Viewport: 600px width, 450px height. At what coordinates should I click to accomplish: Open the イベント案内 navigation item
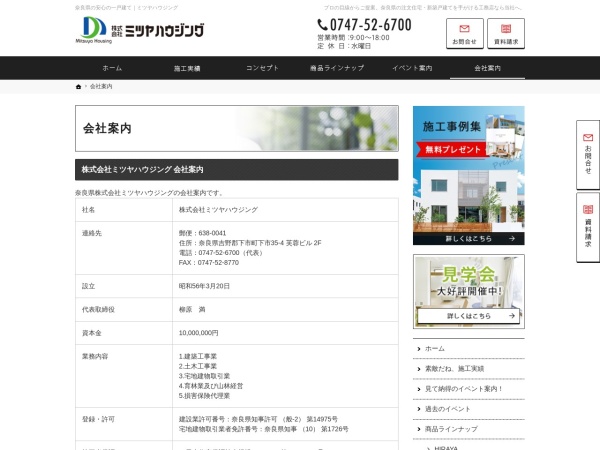click(x=412, y=68)
